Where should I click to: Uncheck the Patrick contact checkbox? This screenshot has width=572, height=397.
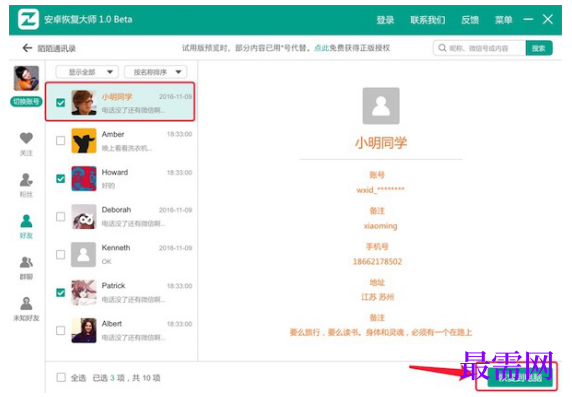[61, 292]
